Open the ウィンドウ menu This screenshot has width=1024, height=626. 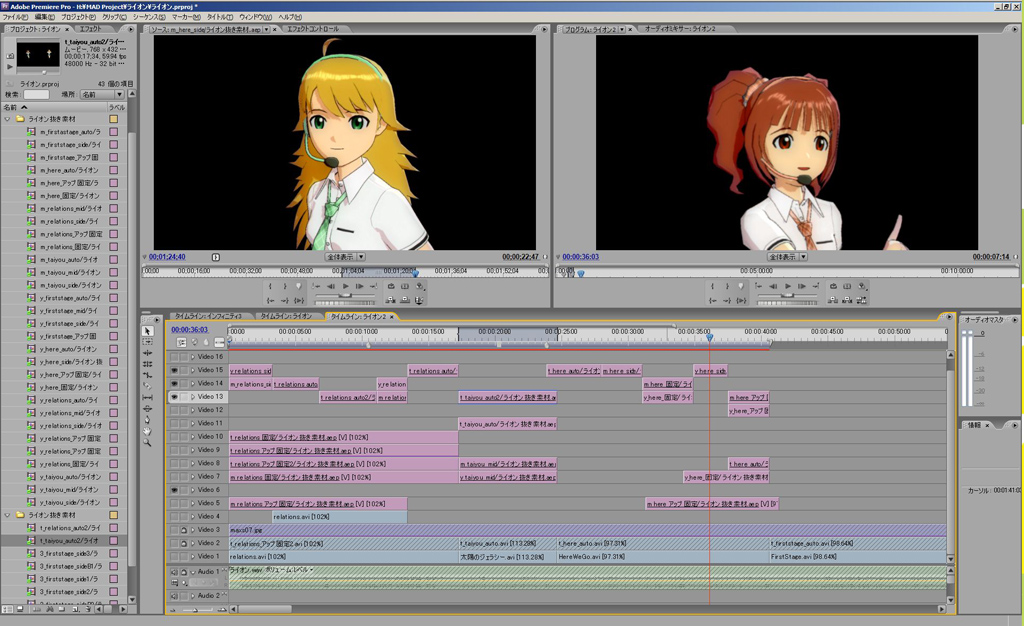(255, 17)
